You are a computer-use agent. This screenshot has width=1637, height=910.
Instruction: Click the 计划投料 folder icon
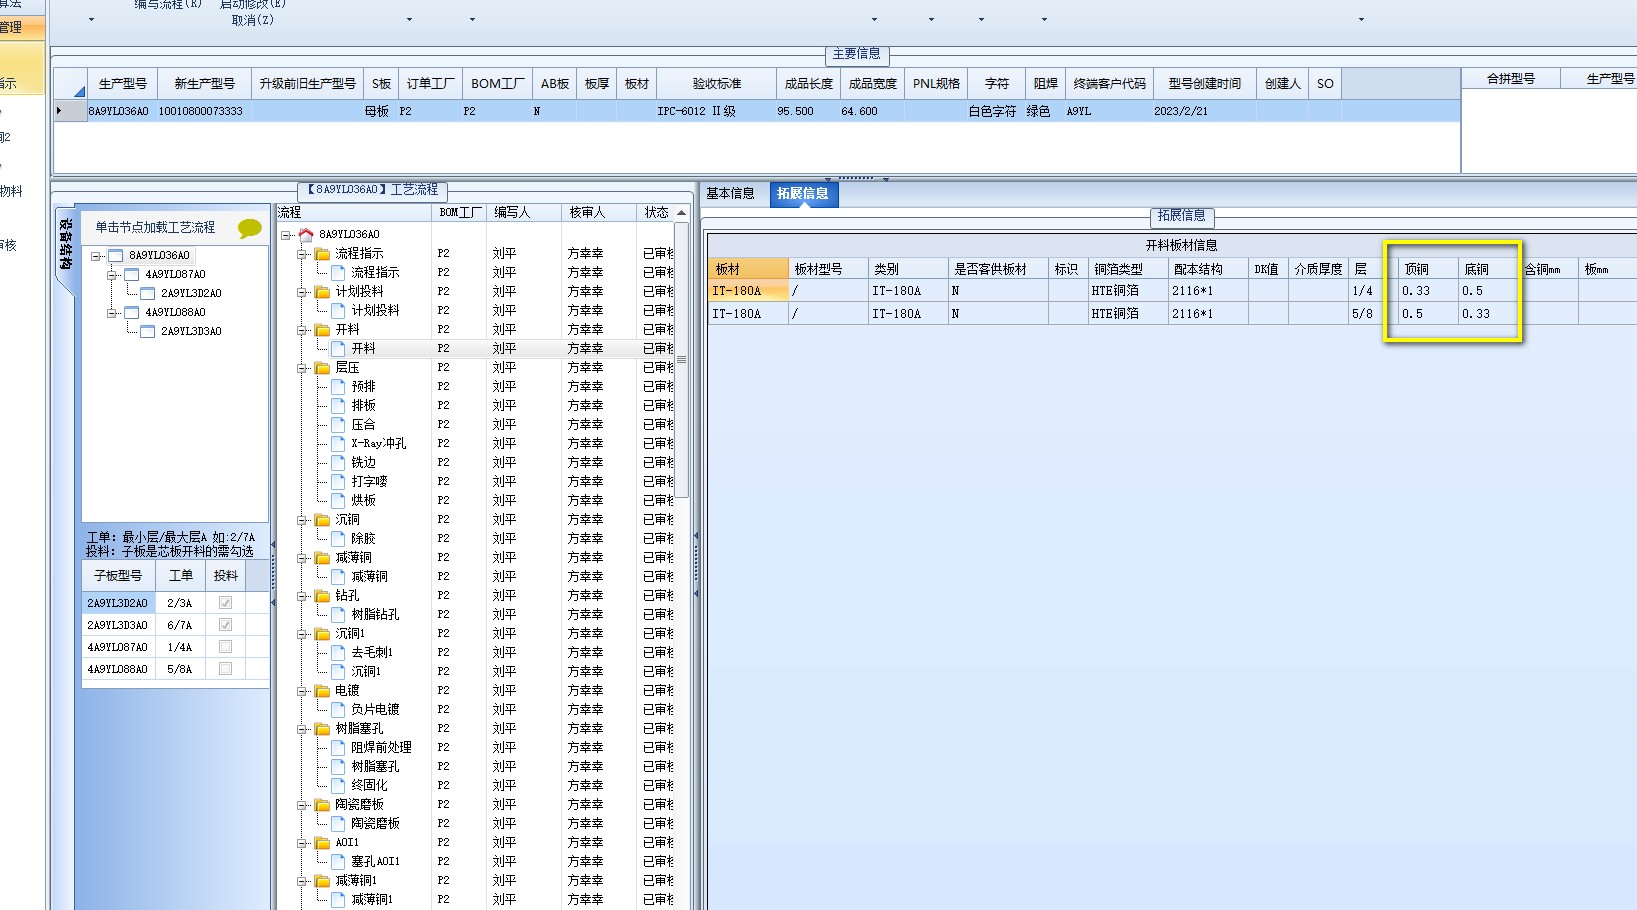click(322, 292)
